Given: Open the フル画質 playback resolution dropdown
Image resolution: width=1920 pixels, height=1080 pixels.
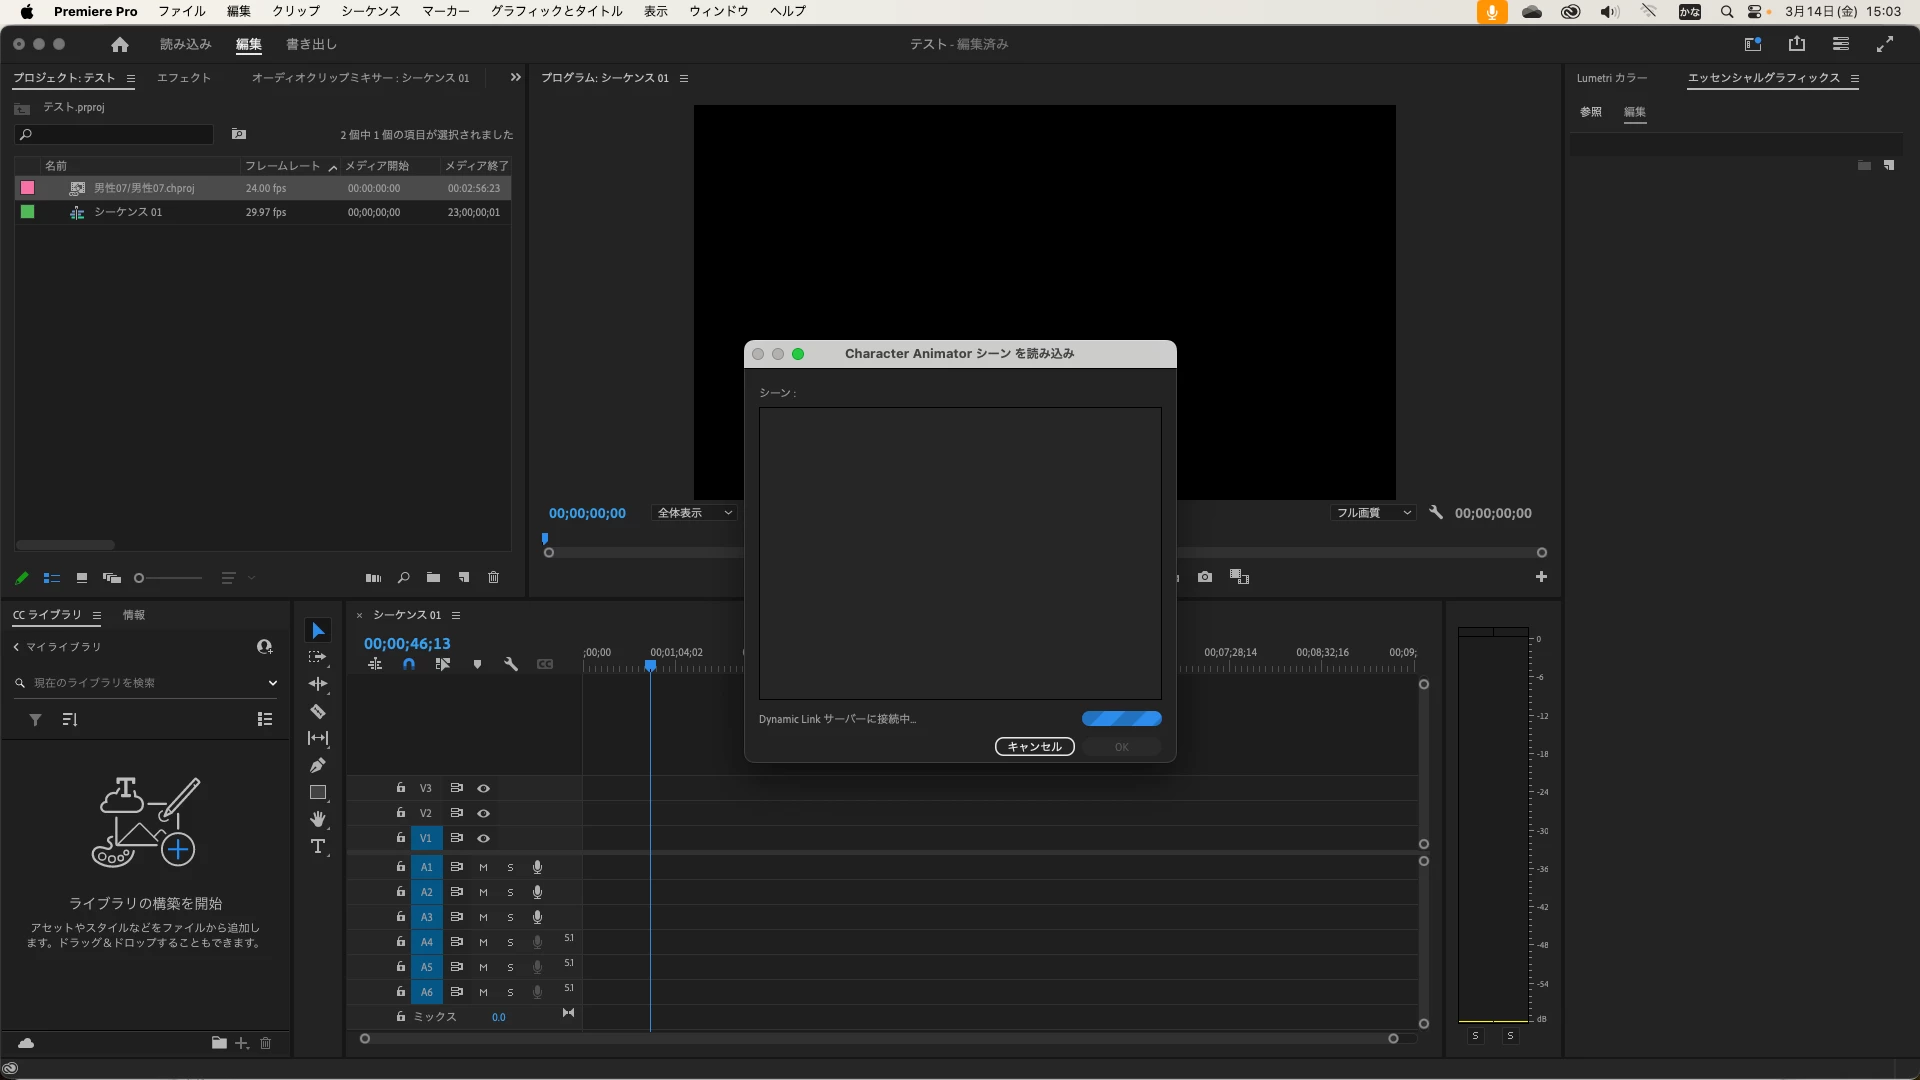Looking at the screenshot, I should point(1374,513).
